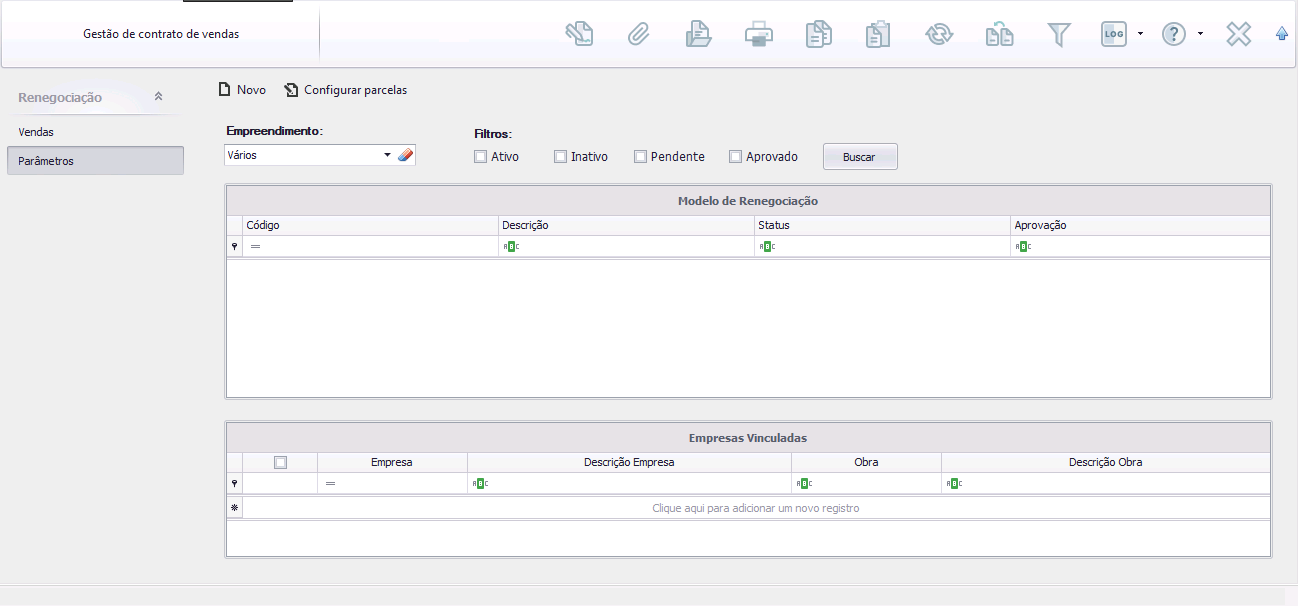Click the blue up arrow icon
This screenshot has height=606, width=1298.
1281,34
